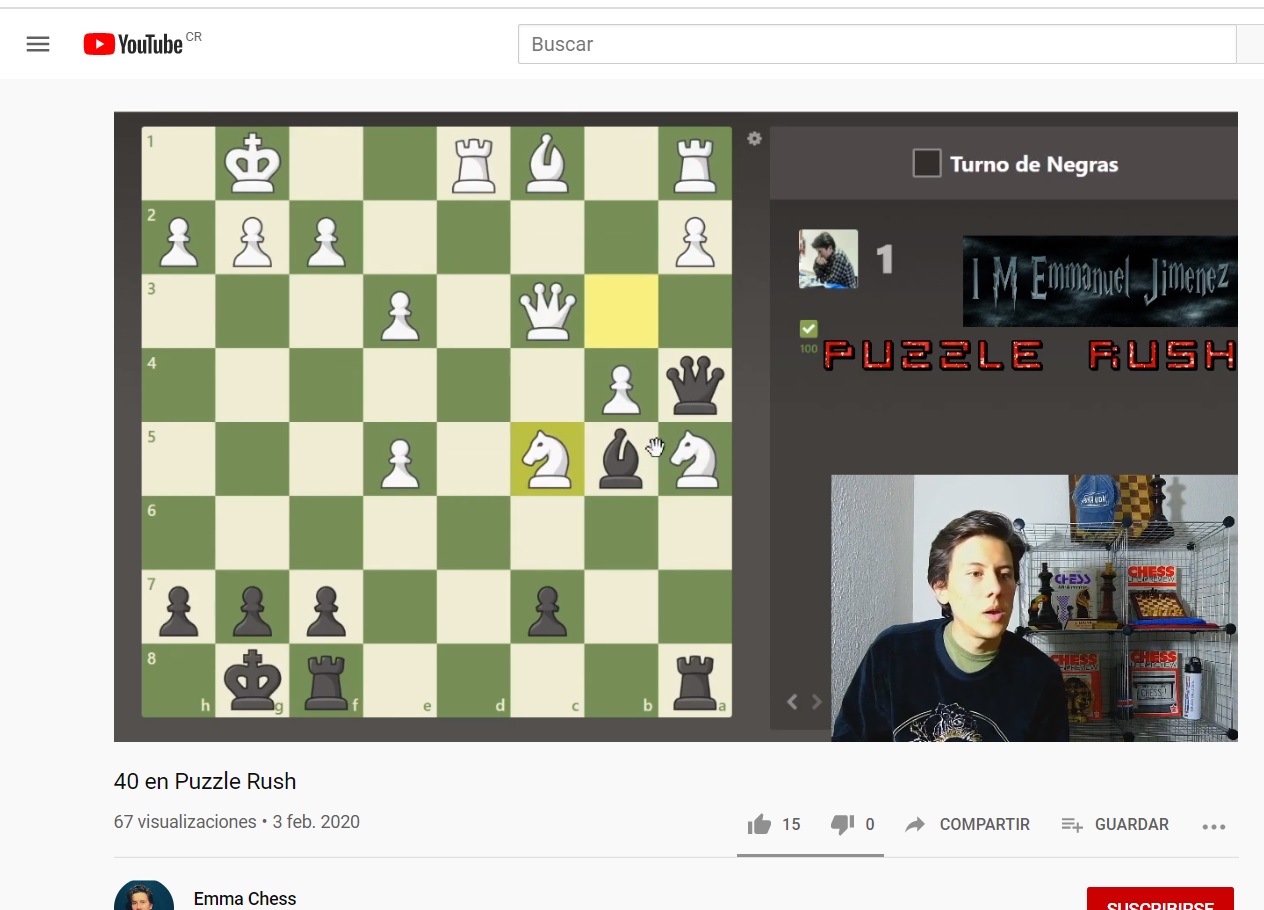1264x910 pixels.
Task: Click the PUZZLE RUSH red title text
Action: point(1030,355)
